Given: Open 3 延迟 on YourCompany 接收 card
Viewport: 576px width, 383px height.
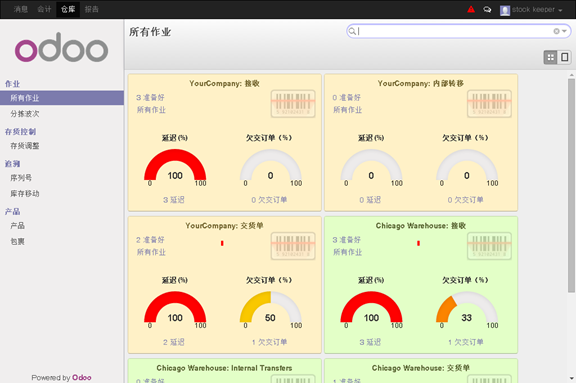Looking at the screenshot, I should point(174,200).
